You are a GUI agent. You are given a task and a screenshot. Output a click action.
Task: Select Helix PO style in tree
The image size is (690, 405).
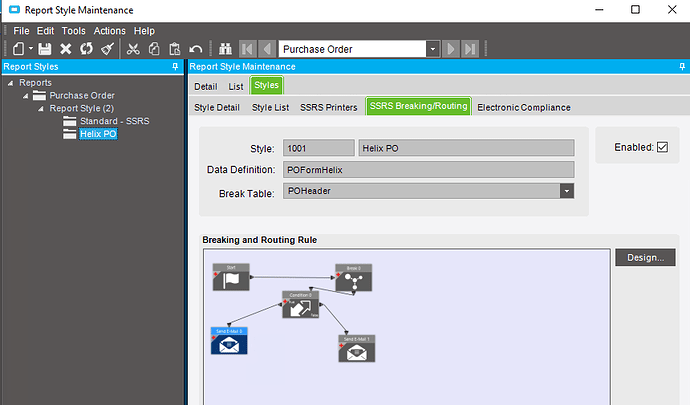pos(98,134)
